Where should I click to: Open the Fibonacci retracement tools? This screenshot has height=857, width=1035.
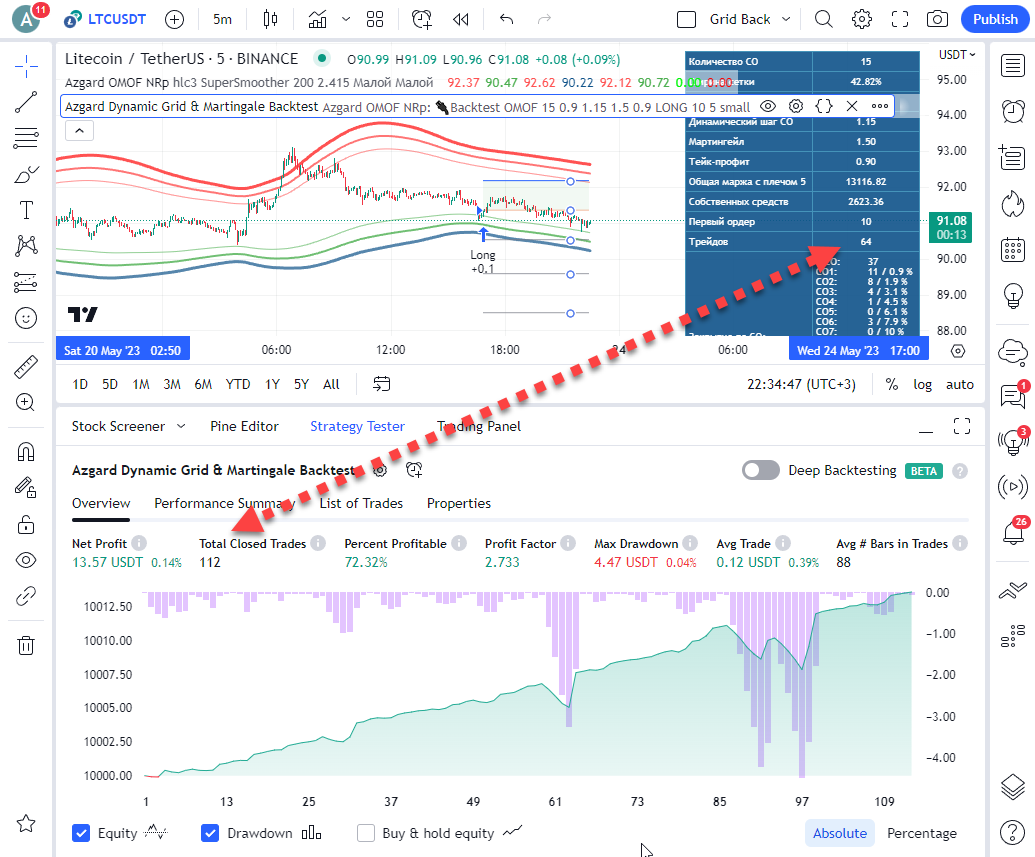tap(26, 138)
